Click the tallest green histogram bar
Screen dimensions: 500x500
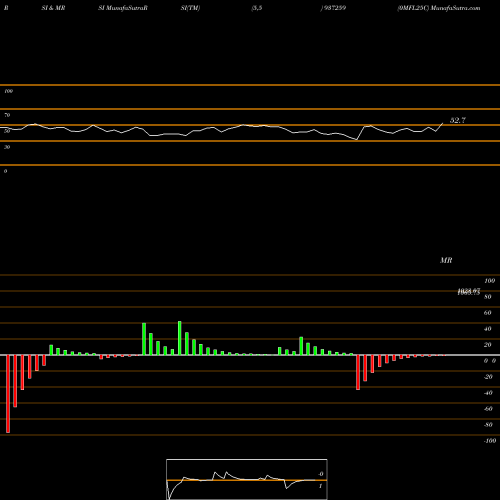180,338
